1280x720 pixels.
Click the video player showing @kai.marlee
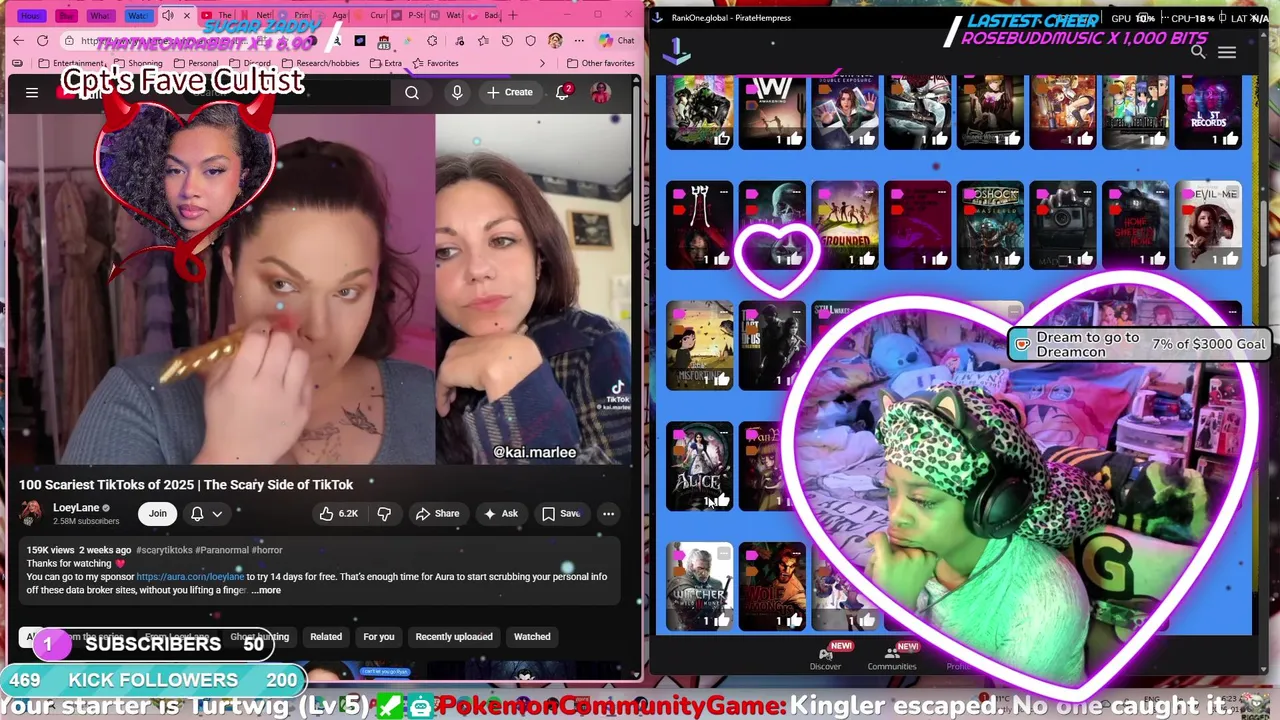pos(319,290)
